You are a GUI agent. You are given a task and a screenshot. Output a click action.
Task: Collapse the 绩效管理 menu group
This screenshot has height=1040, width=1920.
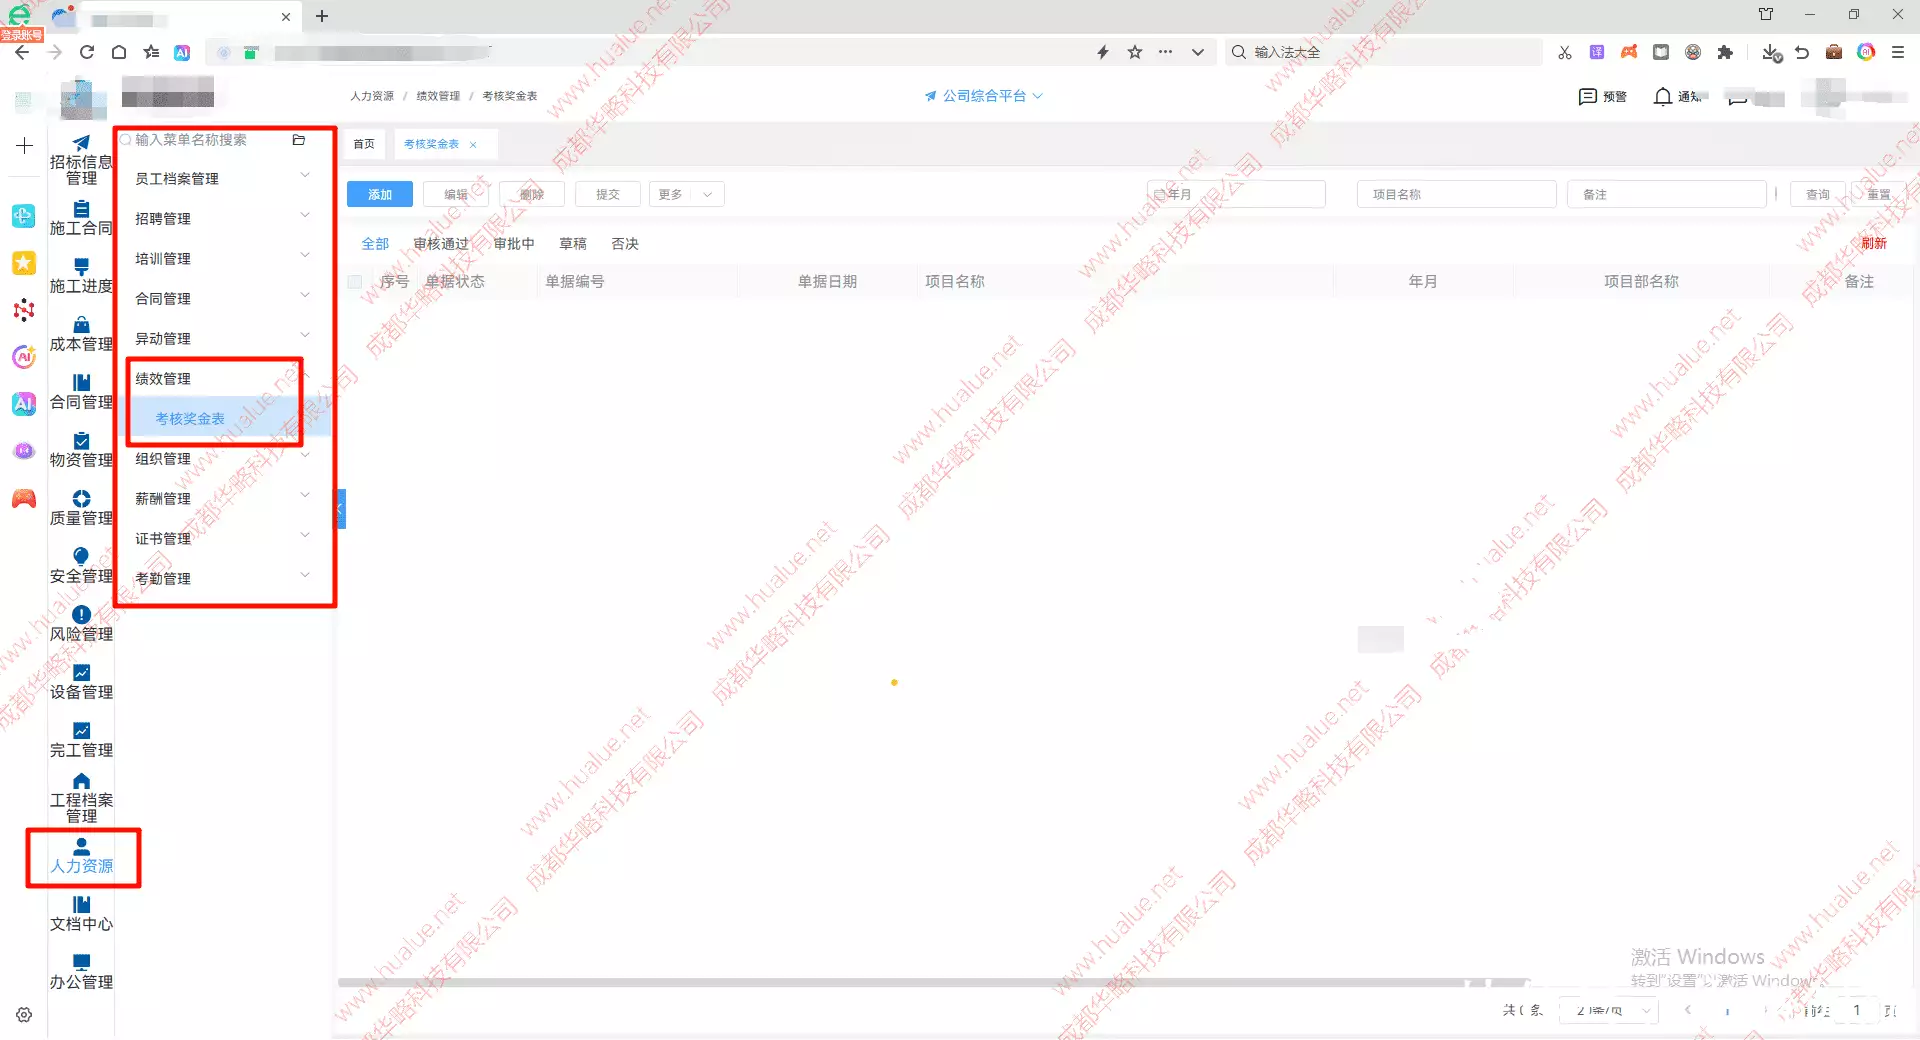(x=224, y=378)
